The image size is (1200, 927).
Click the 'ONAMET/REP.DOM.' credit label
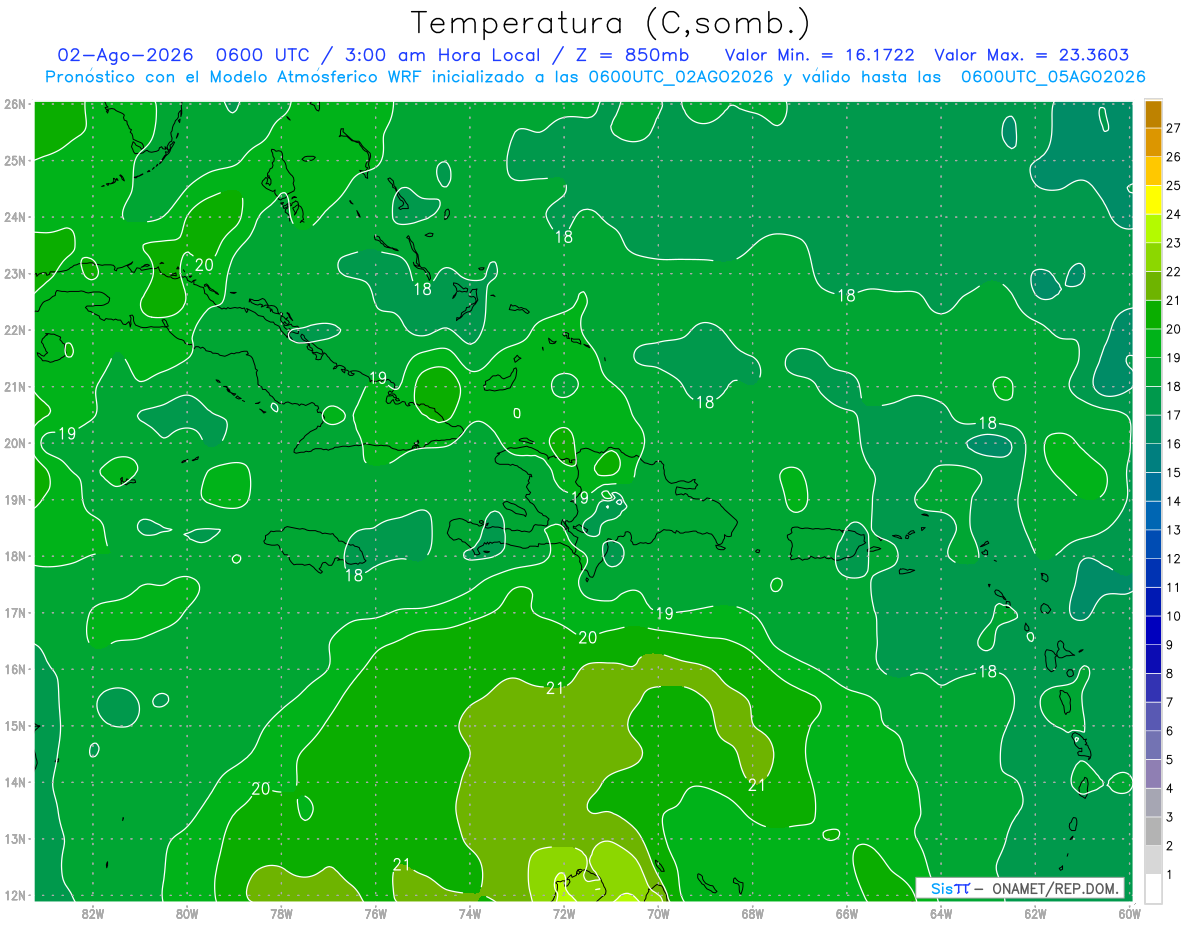pyautogui.click(x=1055, y=888)
